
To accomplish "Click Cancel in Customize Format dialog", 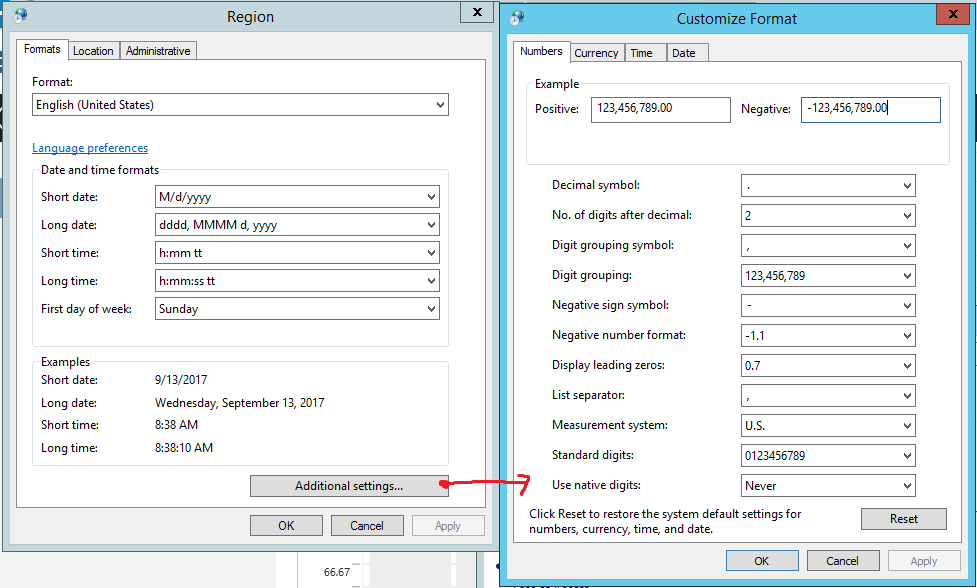I will [842, 561].
